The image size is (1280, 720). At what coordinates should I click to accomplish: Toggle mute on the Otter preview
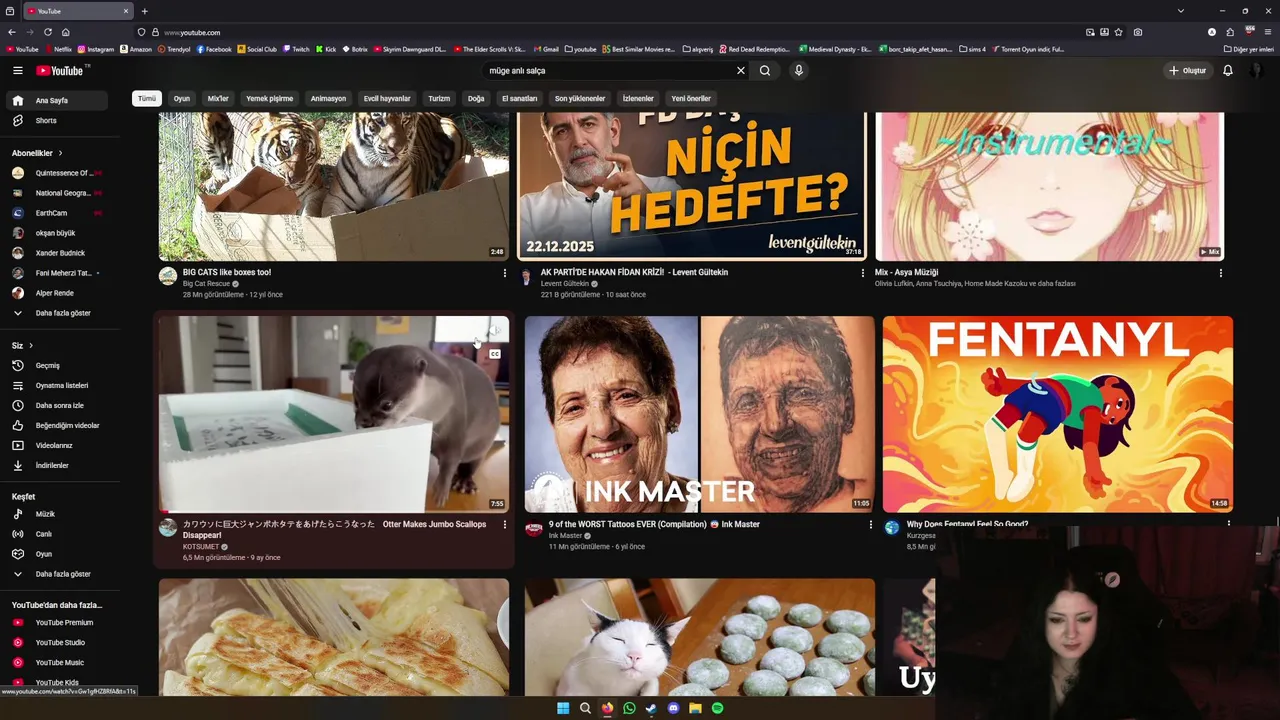tap(494, 330)
